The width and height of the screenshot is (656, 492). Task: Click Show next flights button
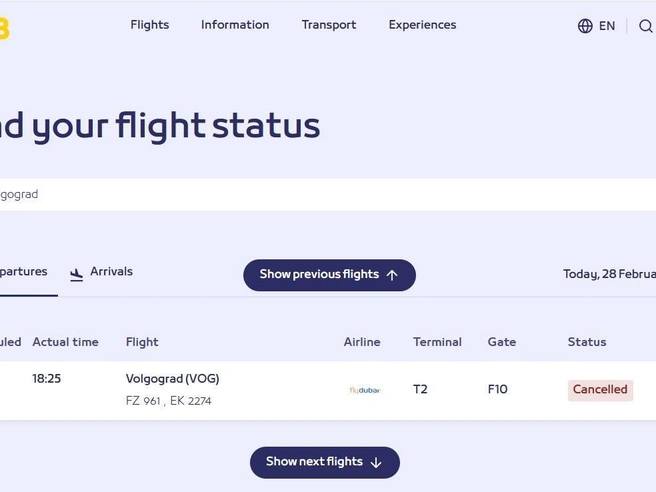click(325, 462)
